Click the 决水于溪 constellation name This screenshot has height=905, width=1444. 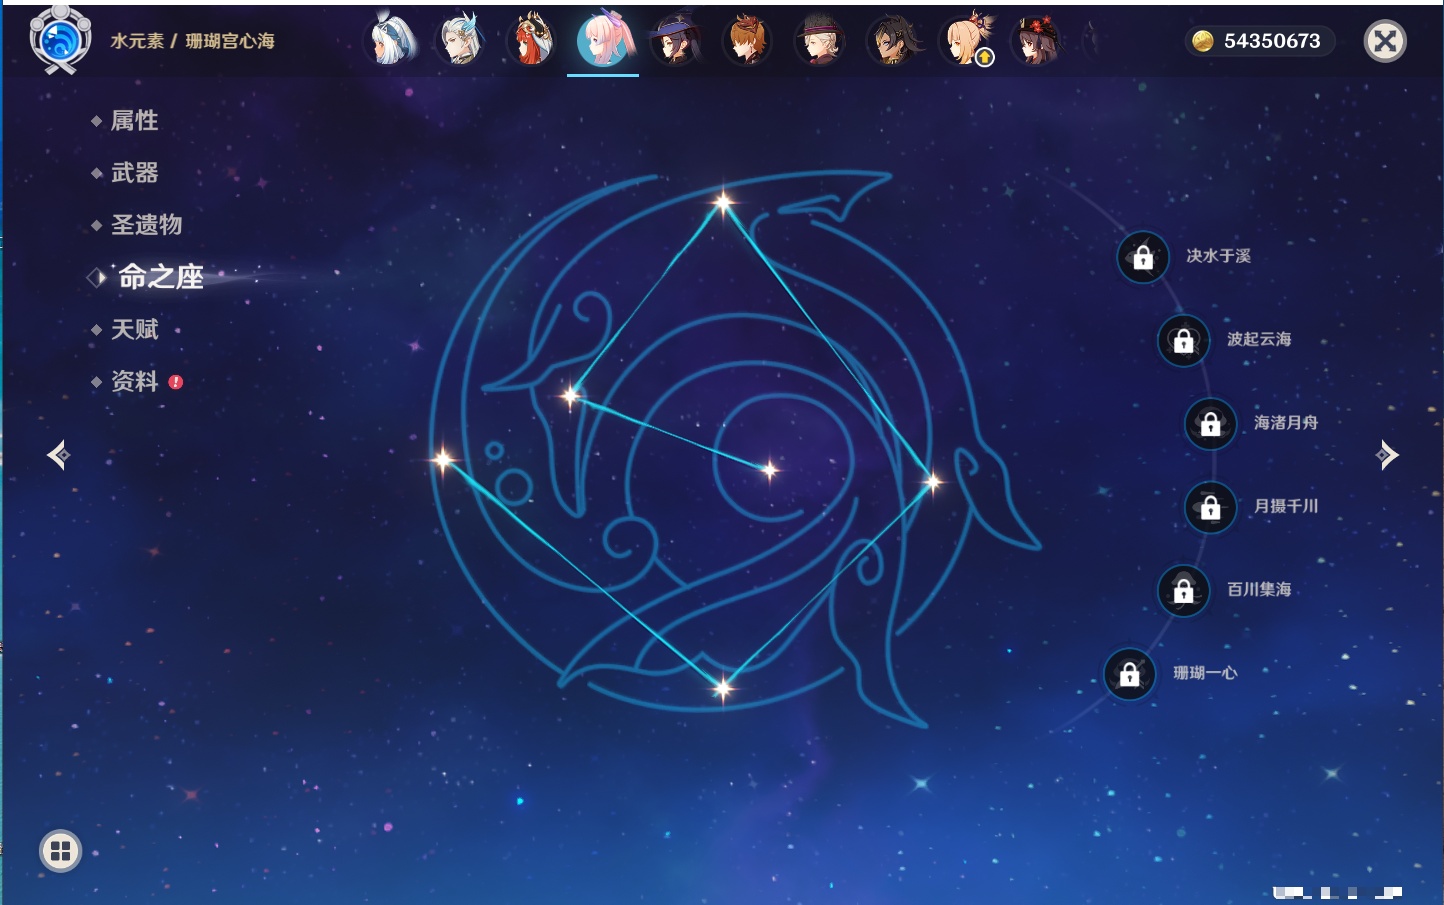coord(1218,256)
